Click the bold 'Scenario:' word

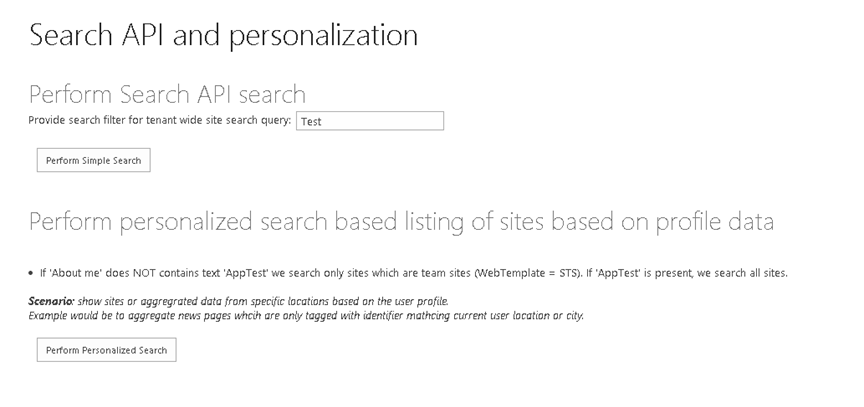(51, 301)
